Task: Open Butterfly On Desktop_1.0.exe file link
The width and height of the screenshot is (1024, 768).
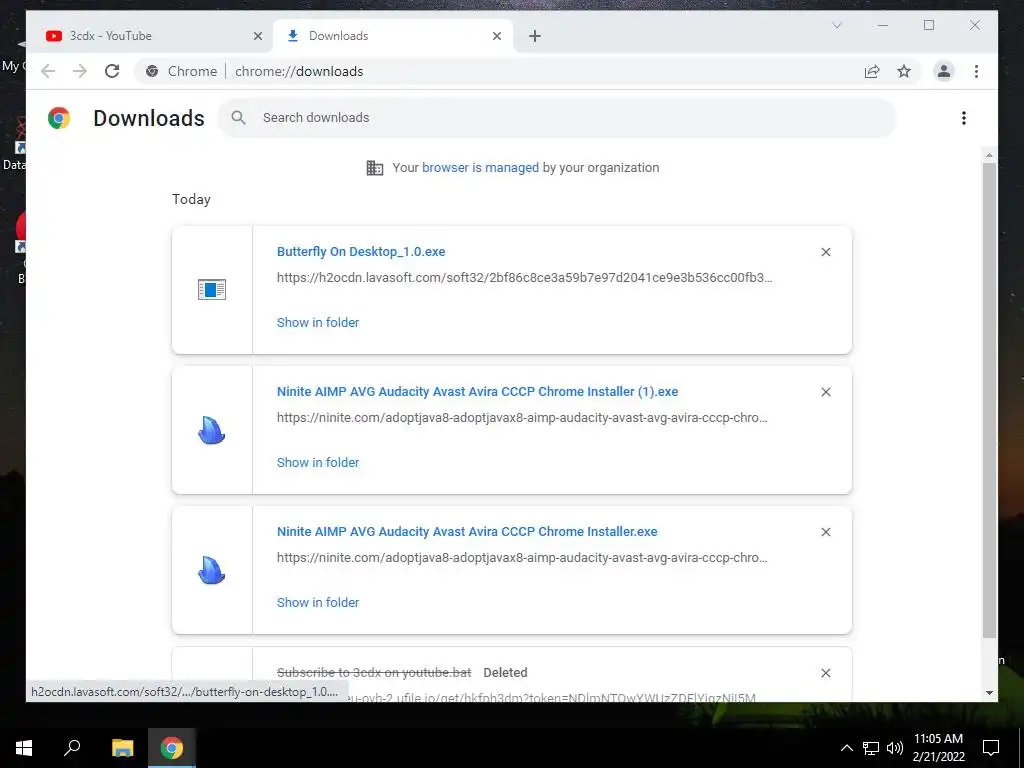Action: point(361,252)
